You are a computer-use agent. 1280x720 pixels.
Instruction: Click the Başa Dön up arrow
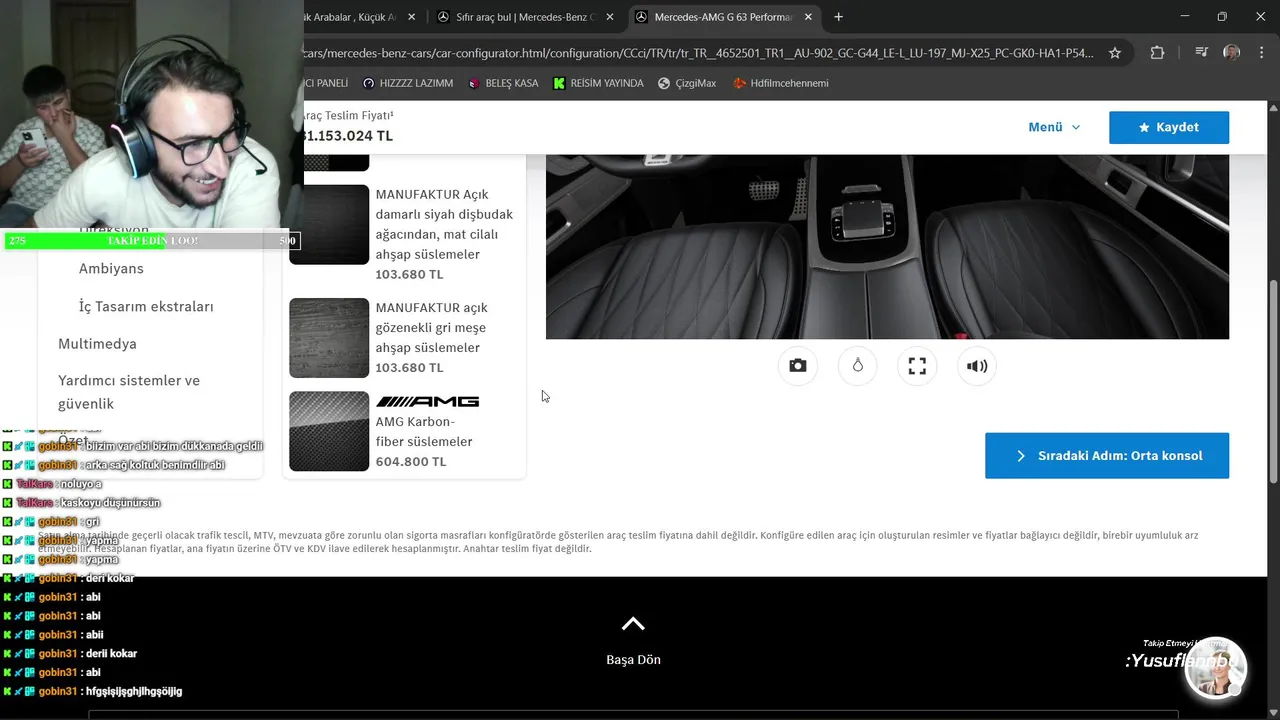point(633,624)
